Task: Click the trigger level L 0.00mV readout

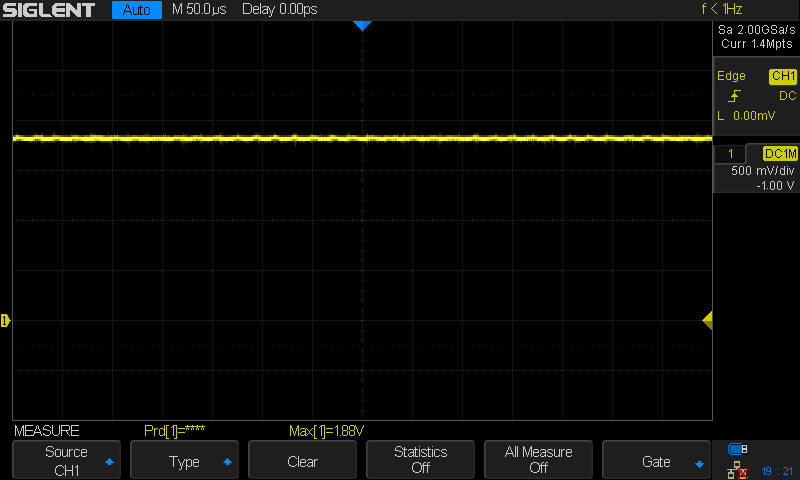Action: coord(746,116)
